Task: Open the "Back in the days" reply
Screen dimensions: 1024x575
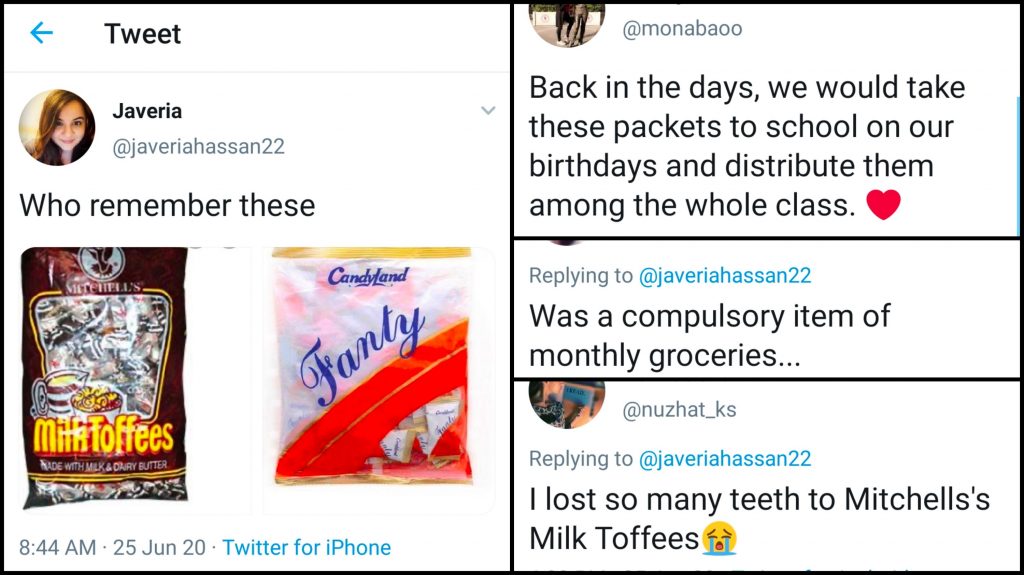Action: coord(747,145)
